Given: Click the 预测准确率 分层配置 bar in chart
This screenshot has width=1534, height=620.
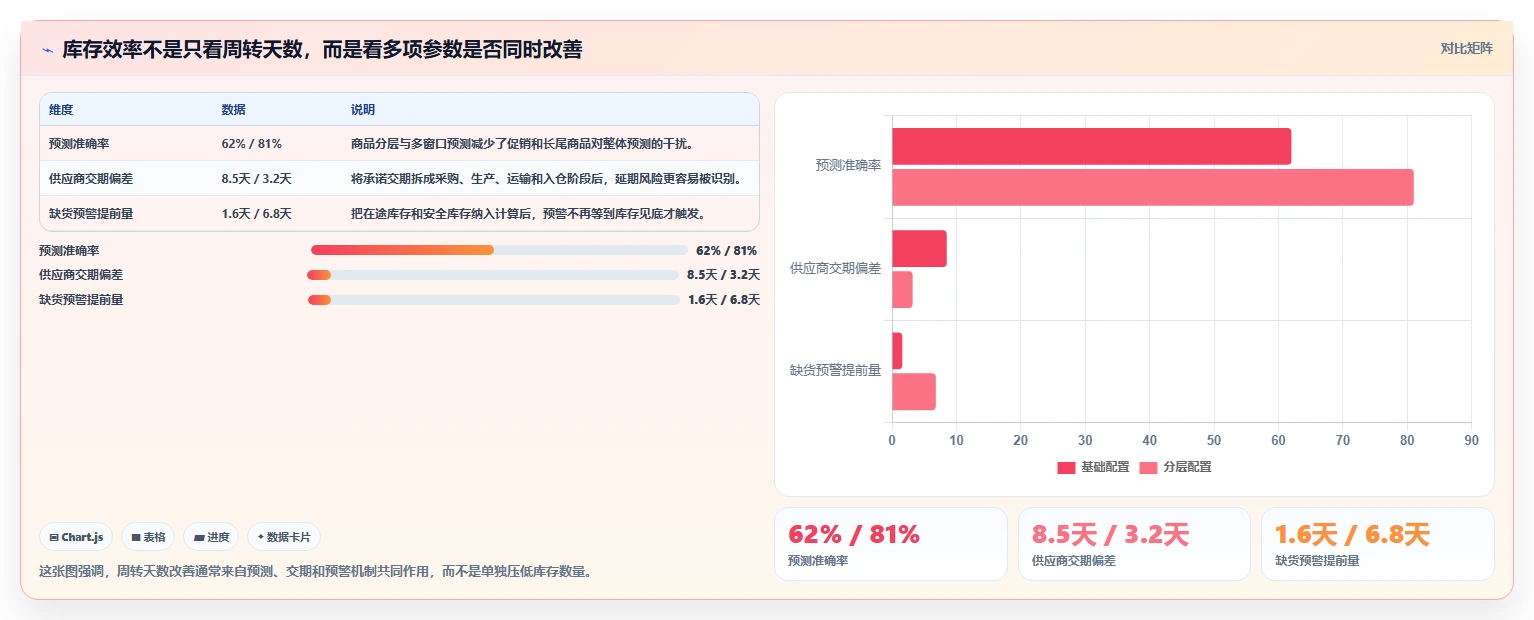Looking at the screenshot, I should pos(1152,188).
